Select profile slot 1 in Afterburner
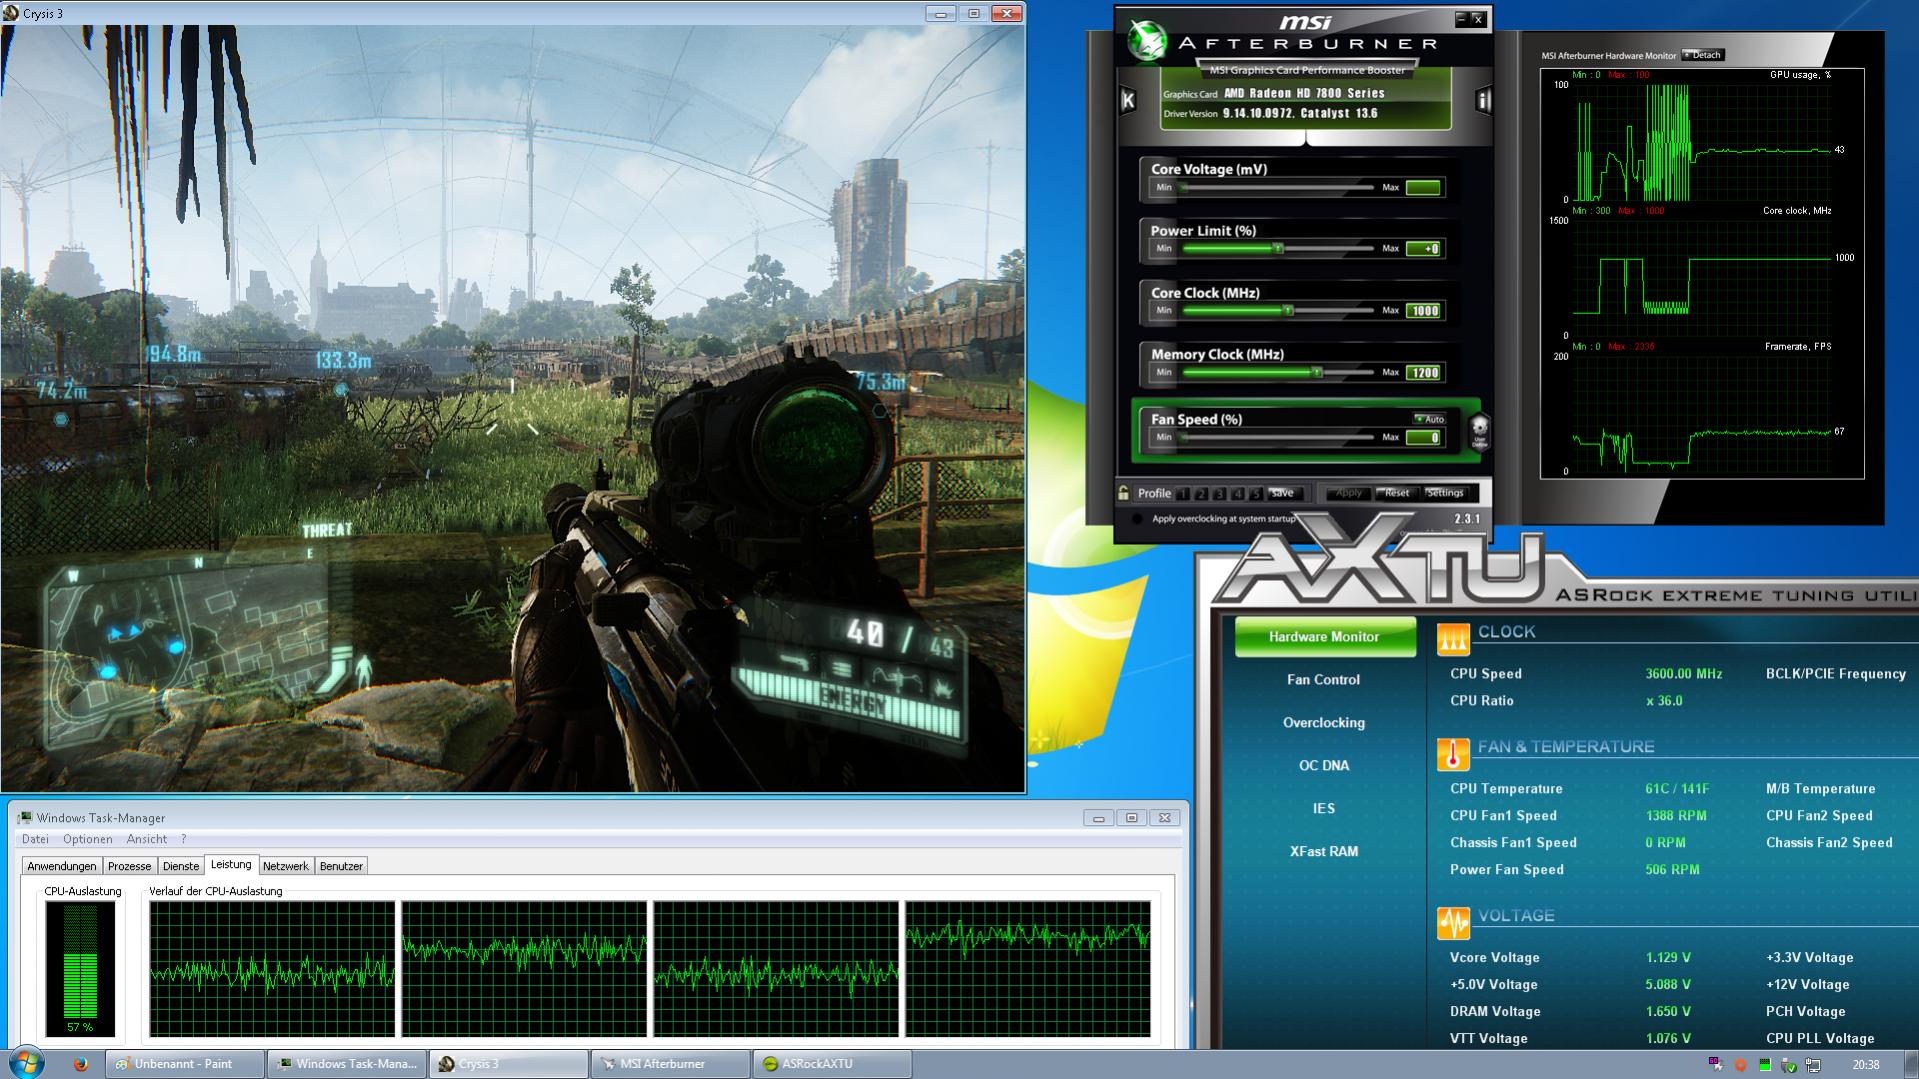Screen dimensions: 1919x1079 (x=1184, y=494)
